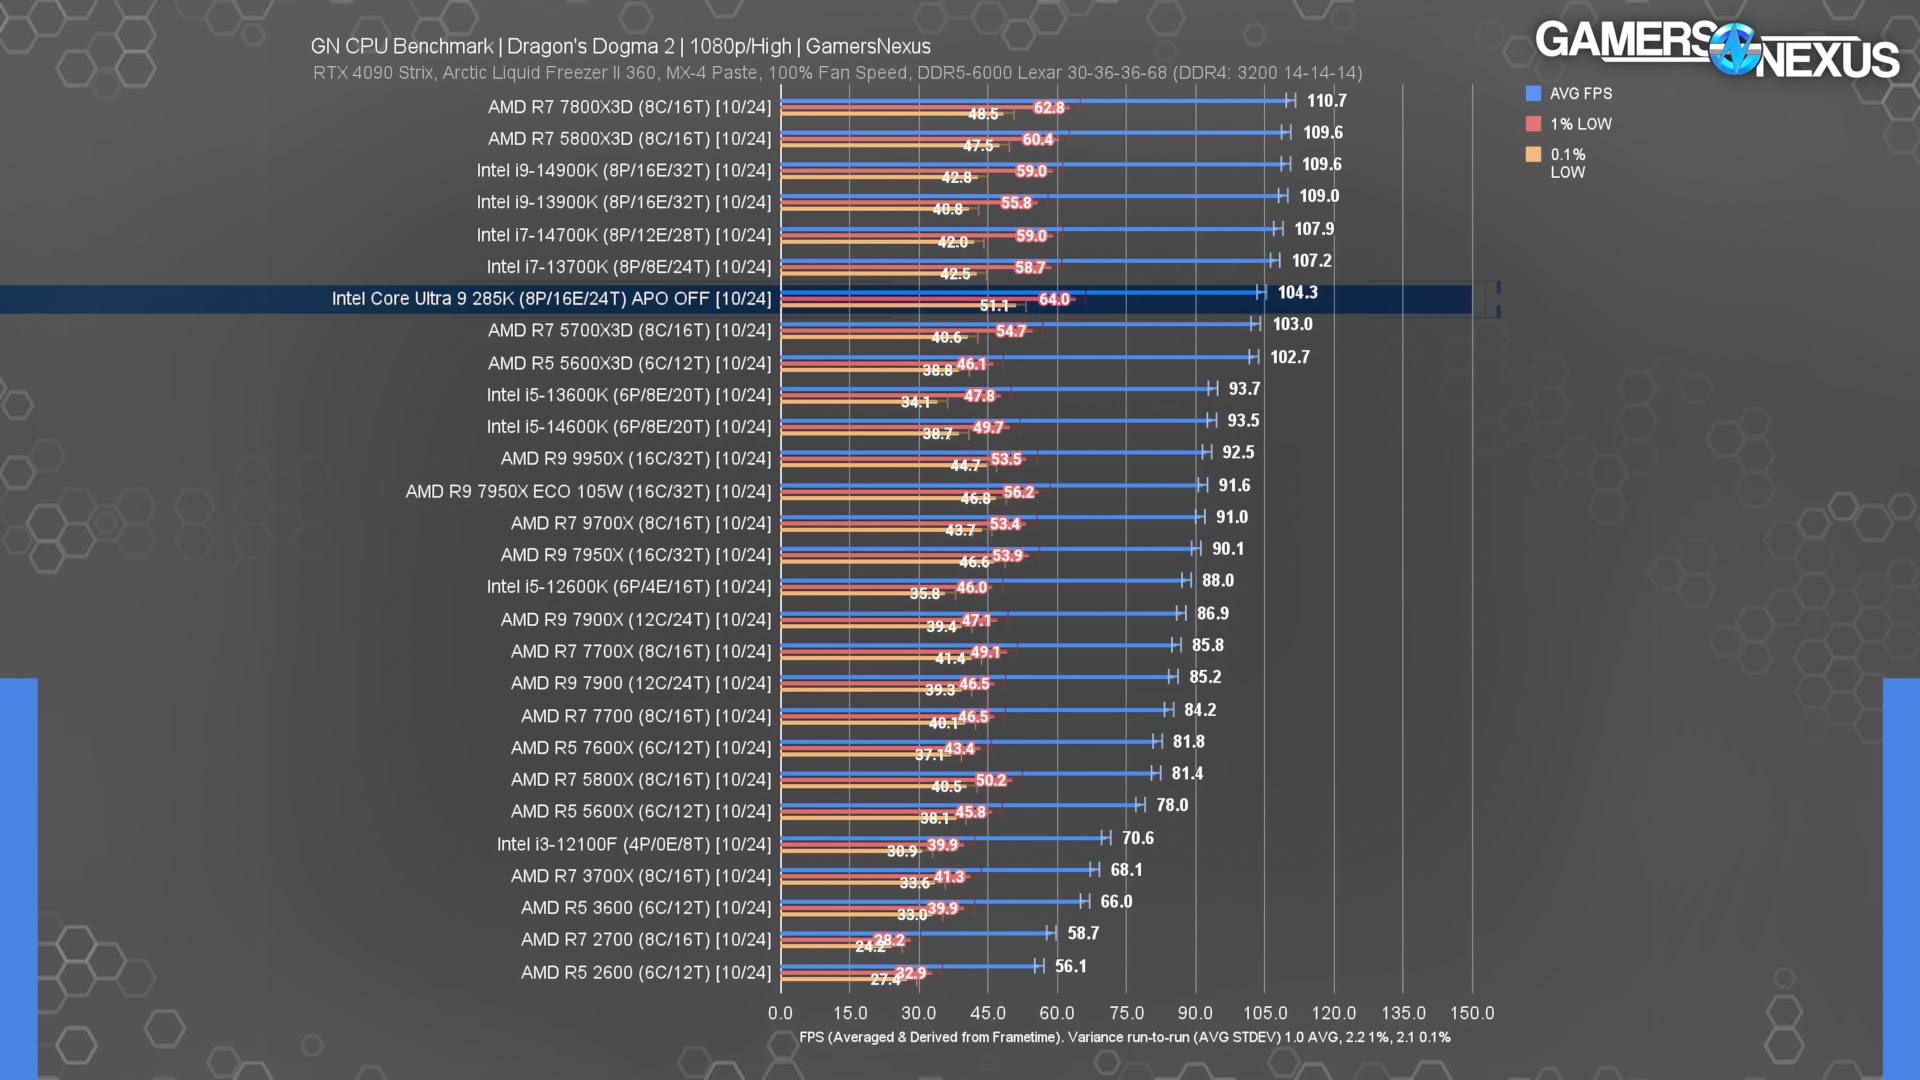1920x1080 pixels.
Task: Click the 88.0 average value for i5-12600K
Action: [x=1218, y=580]
